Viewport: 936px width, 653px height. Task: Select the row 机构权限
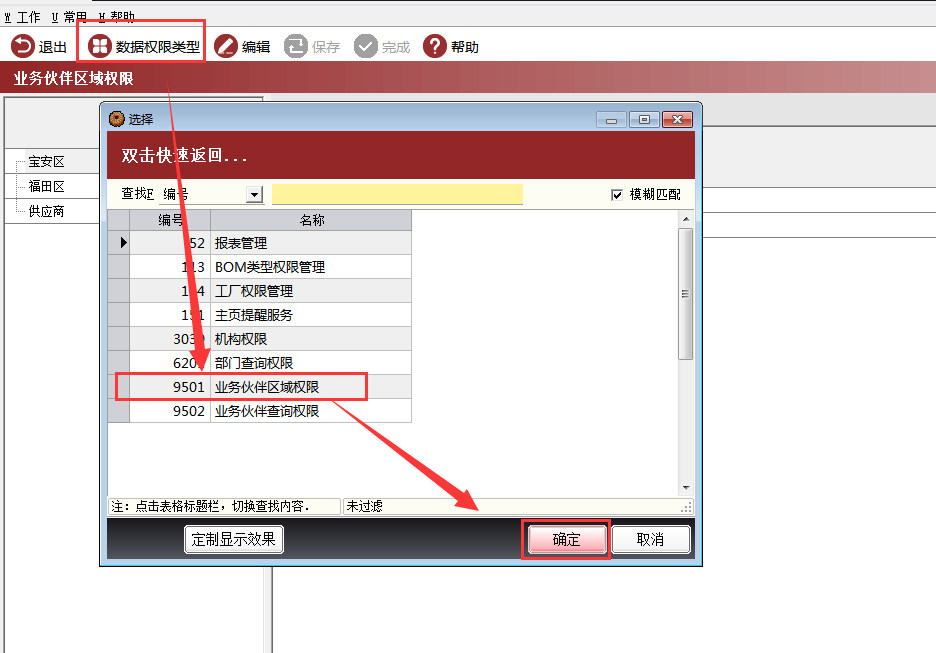point(260,339)
